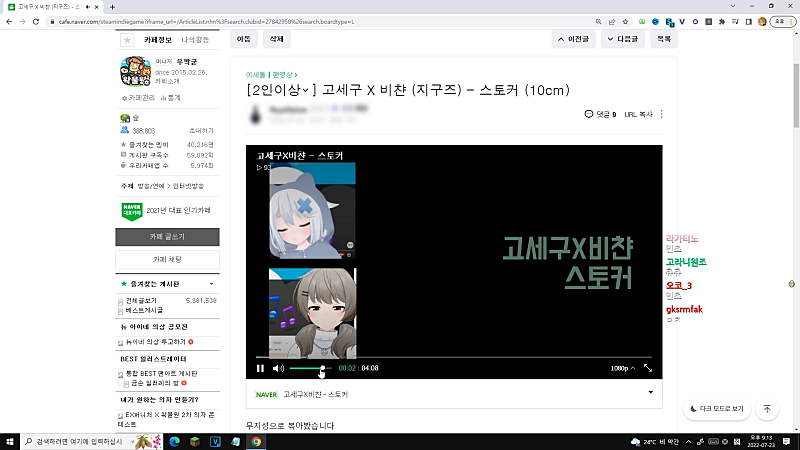The height and width of the screenshot is (450, 800).
Task: Pause the video playback
Action: (260, 368)
